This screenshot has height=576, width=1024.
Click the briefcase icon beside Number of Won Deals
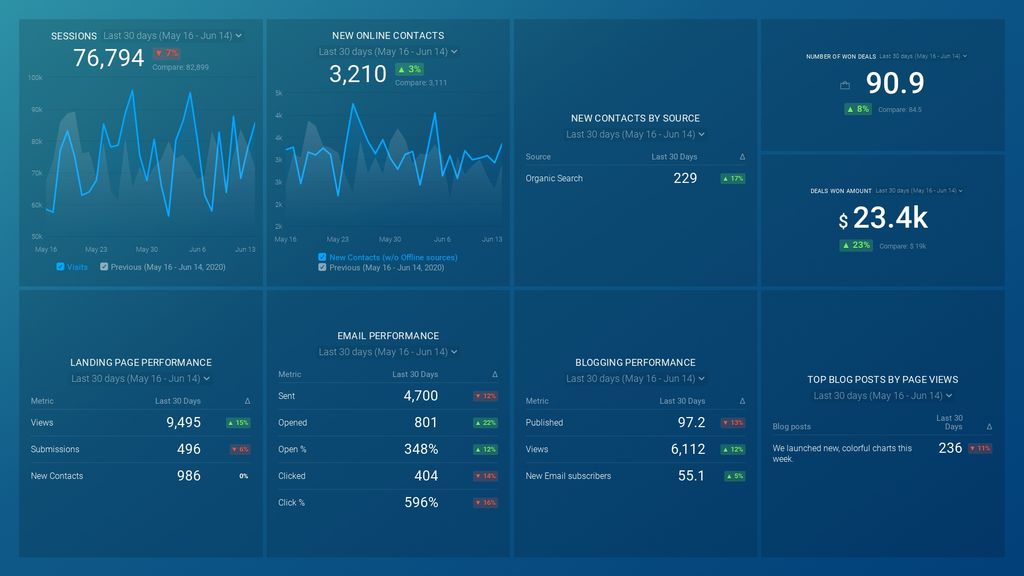pos(843,84)
